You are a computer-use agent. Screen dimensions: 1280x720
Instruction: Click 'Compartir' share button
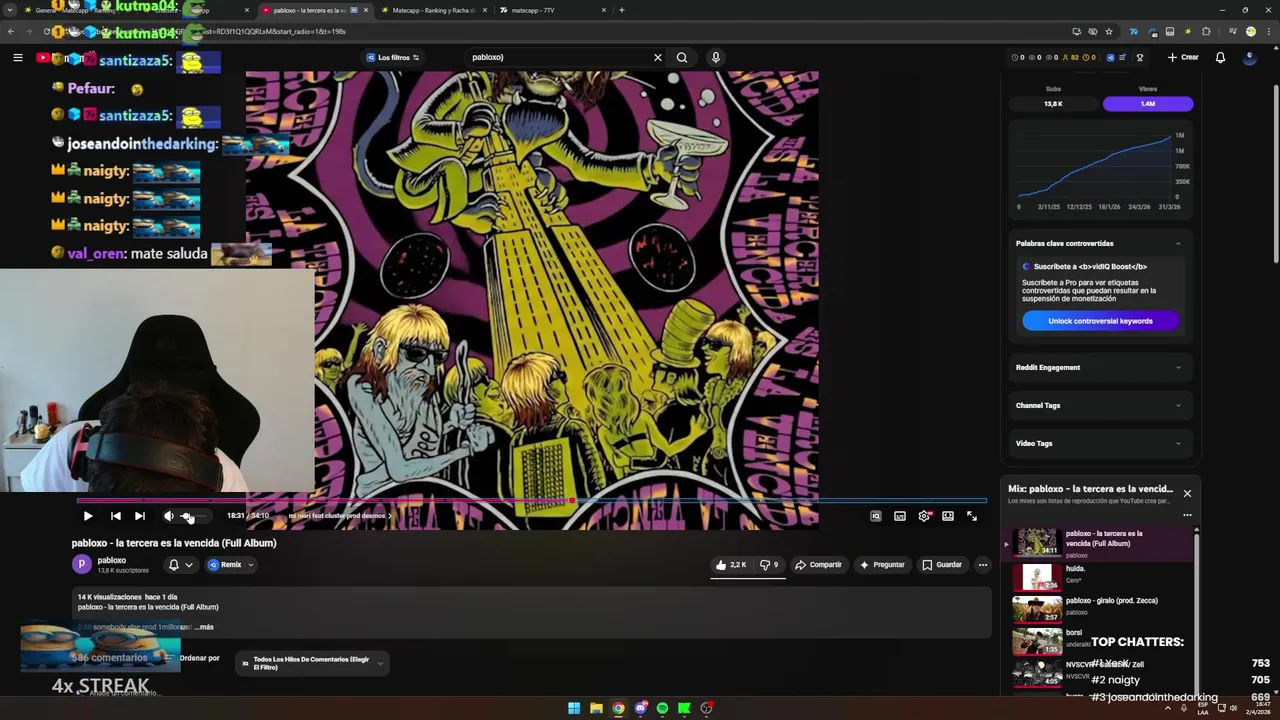click(818, 565)
